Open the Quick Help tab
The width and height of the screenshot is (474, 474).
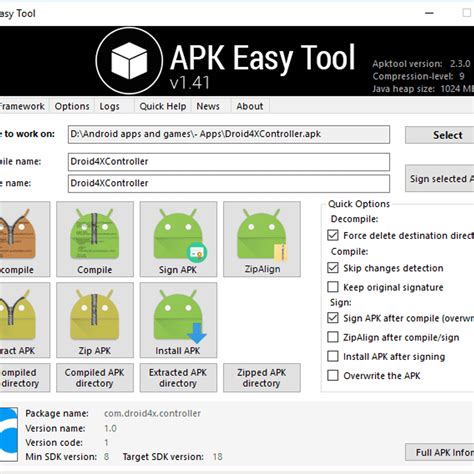coord(163,106)
